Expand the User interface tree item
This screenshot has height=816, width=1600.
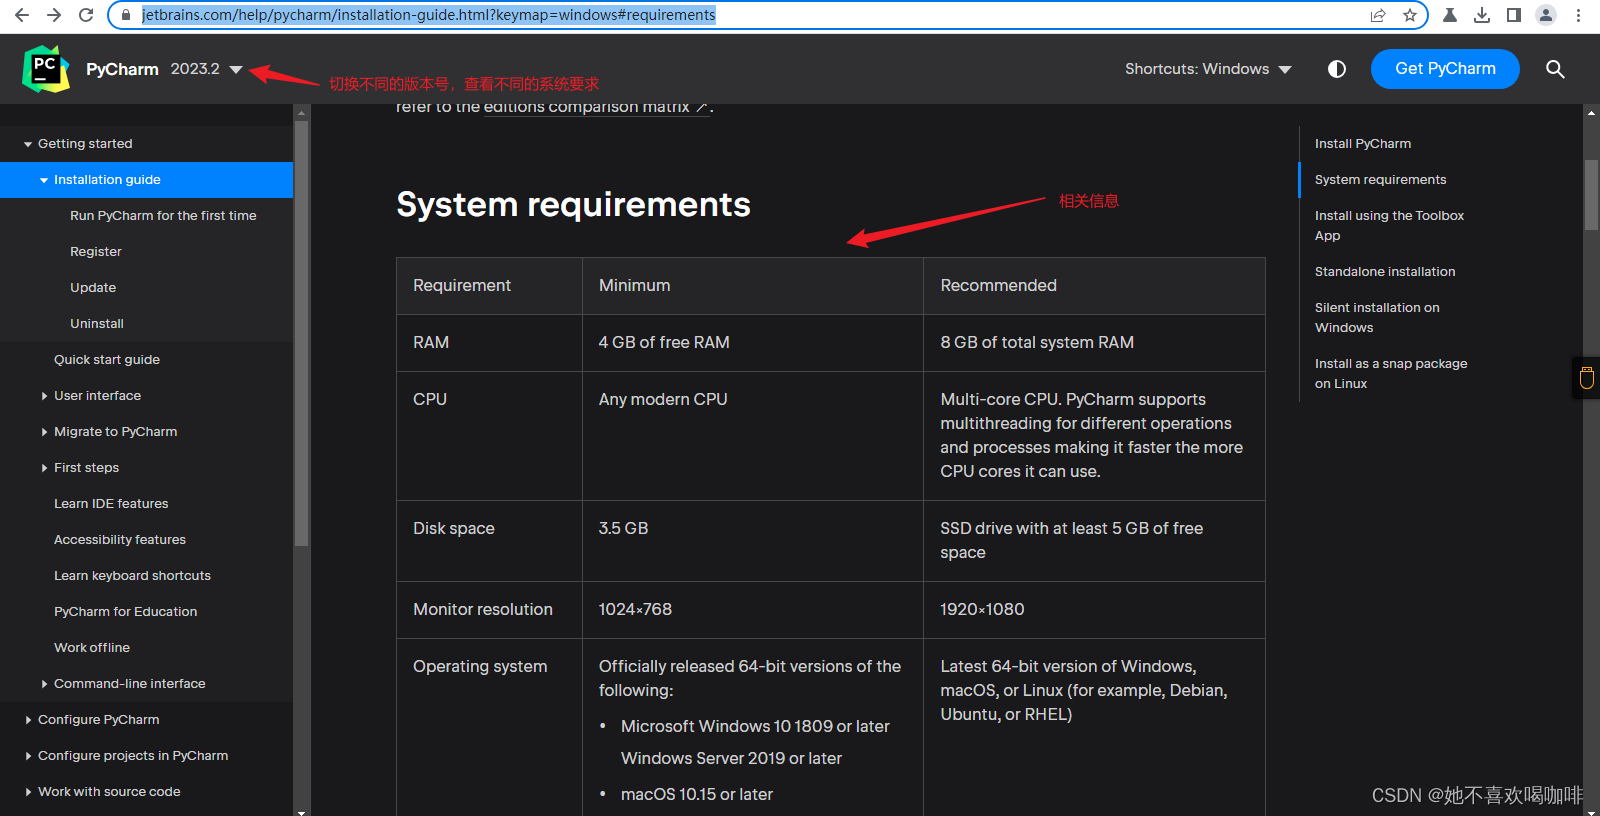click(x=44, y=396)
